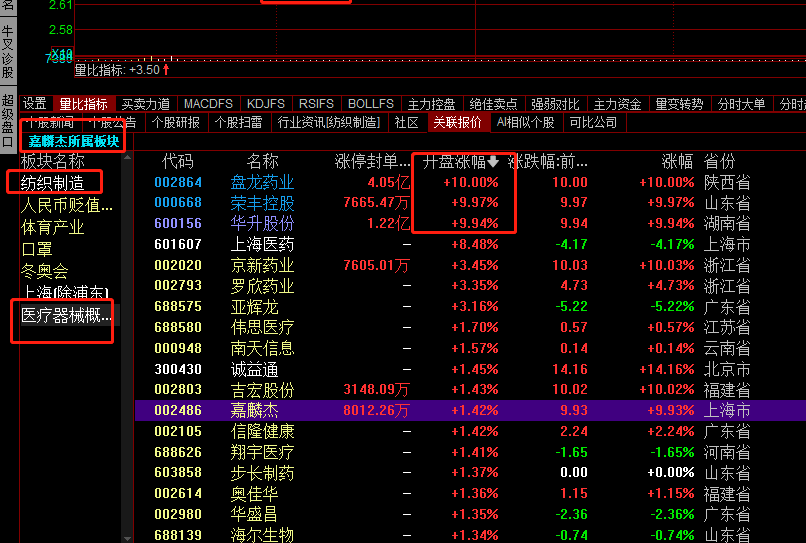Open stock 华升股份
806x543 pixels.
tap(262, 224)
